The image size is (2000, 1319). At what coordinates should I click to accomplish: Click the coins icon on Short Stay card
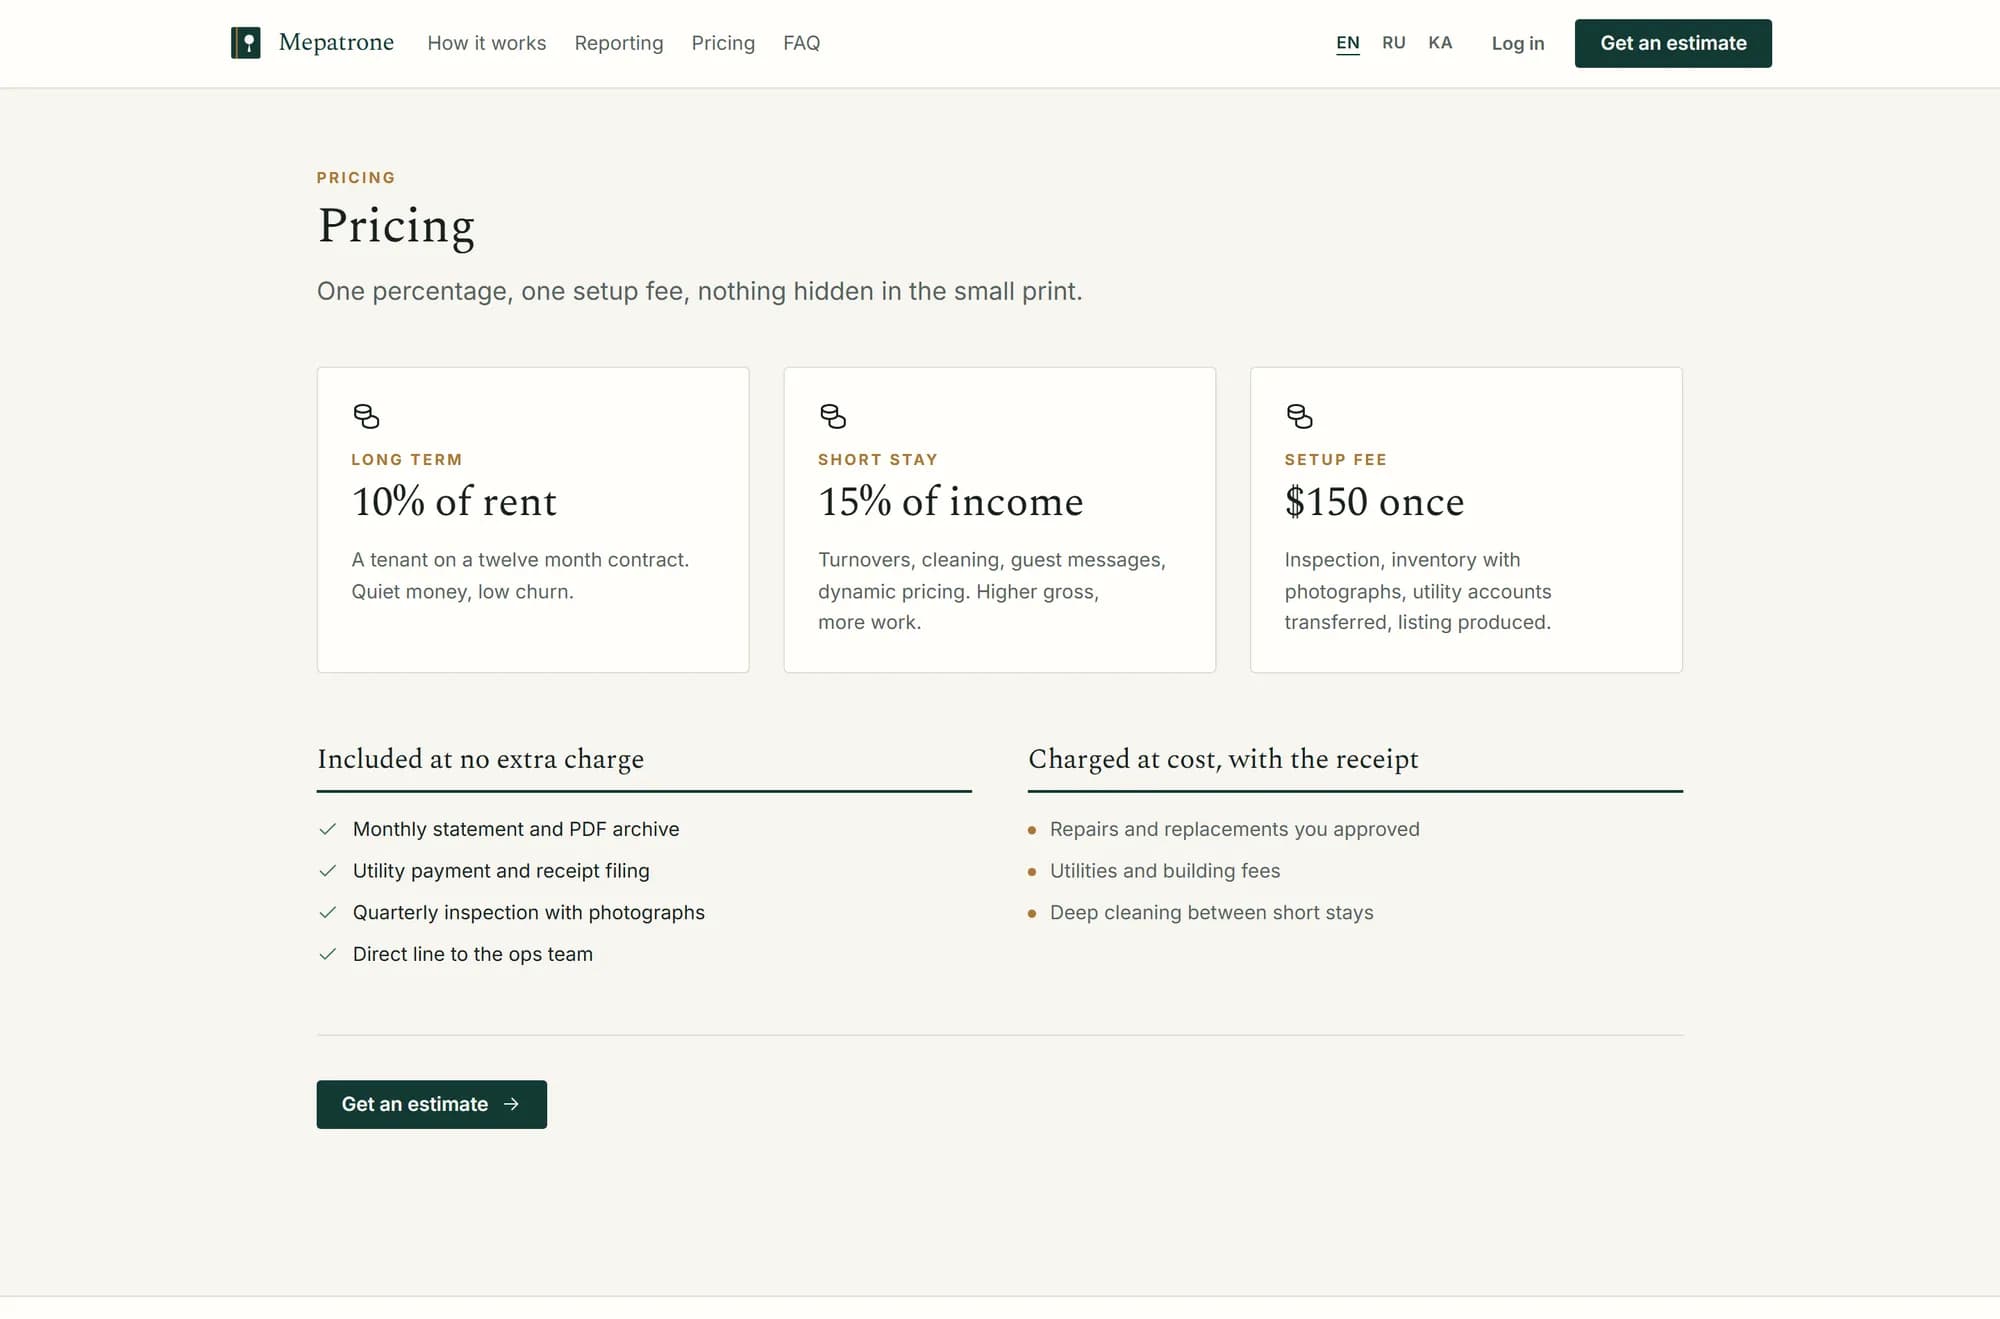point(833,416)
